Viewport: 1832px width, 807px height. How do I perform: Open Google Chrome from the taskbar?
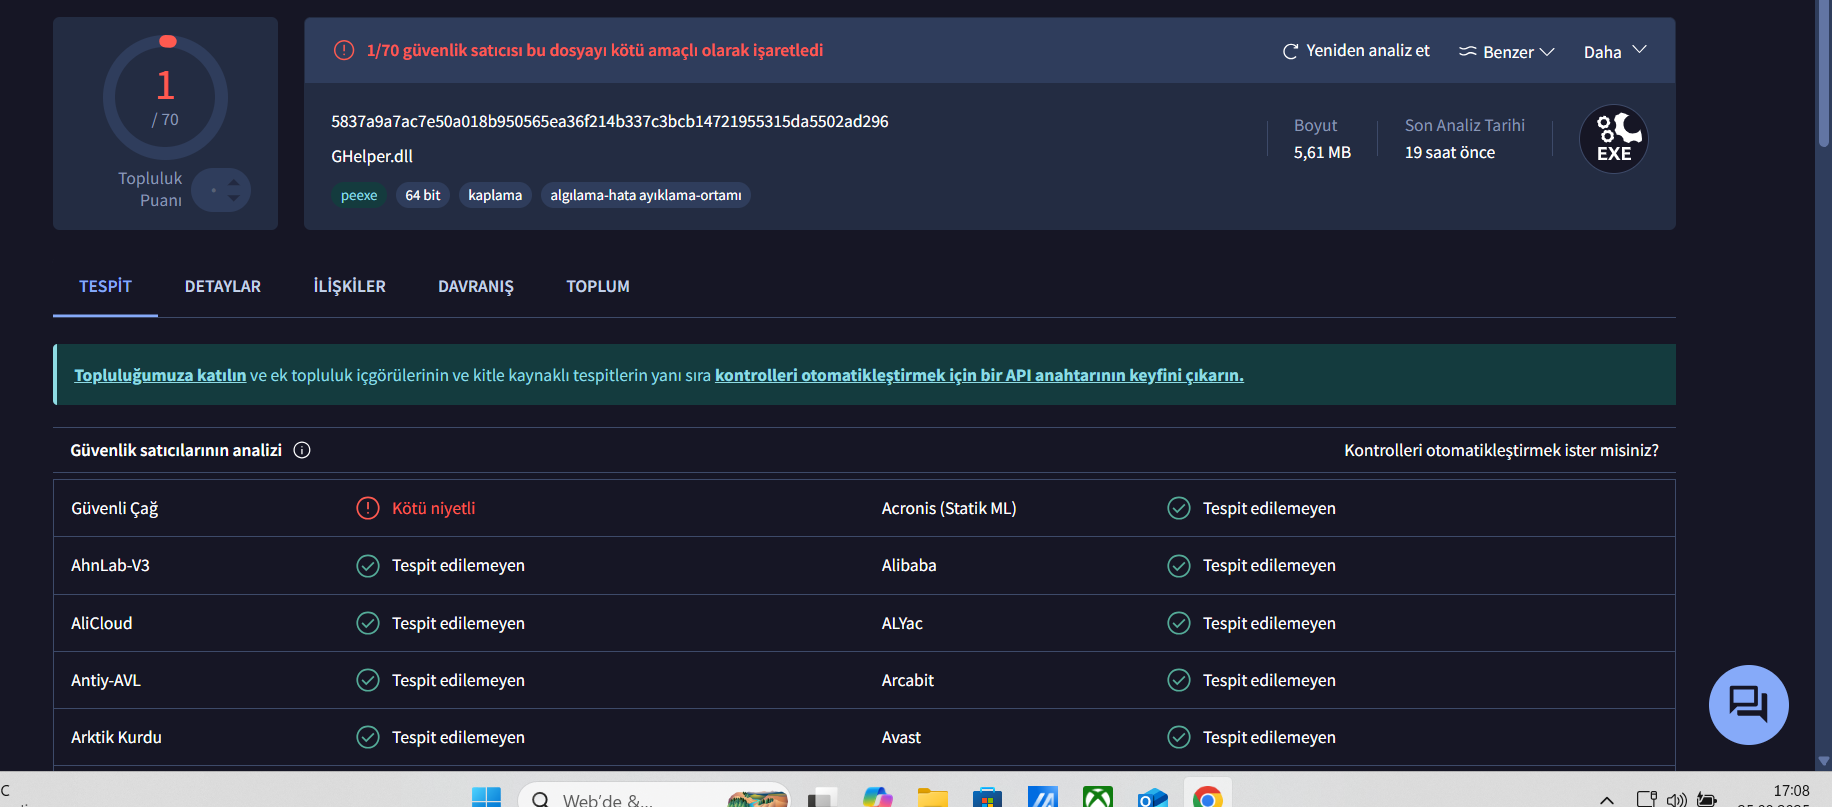pos(1207,797)
